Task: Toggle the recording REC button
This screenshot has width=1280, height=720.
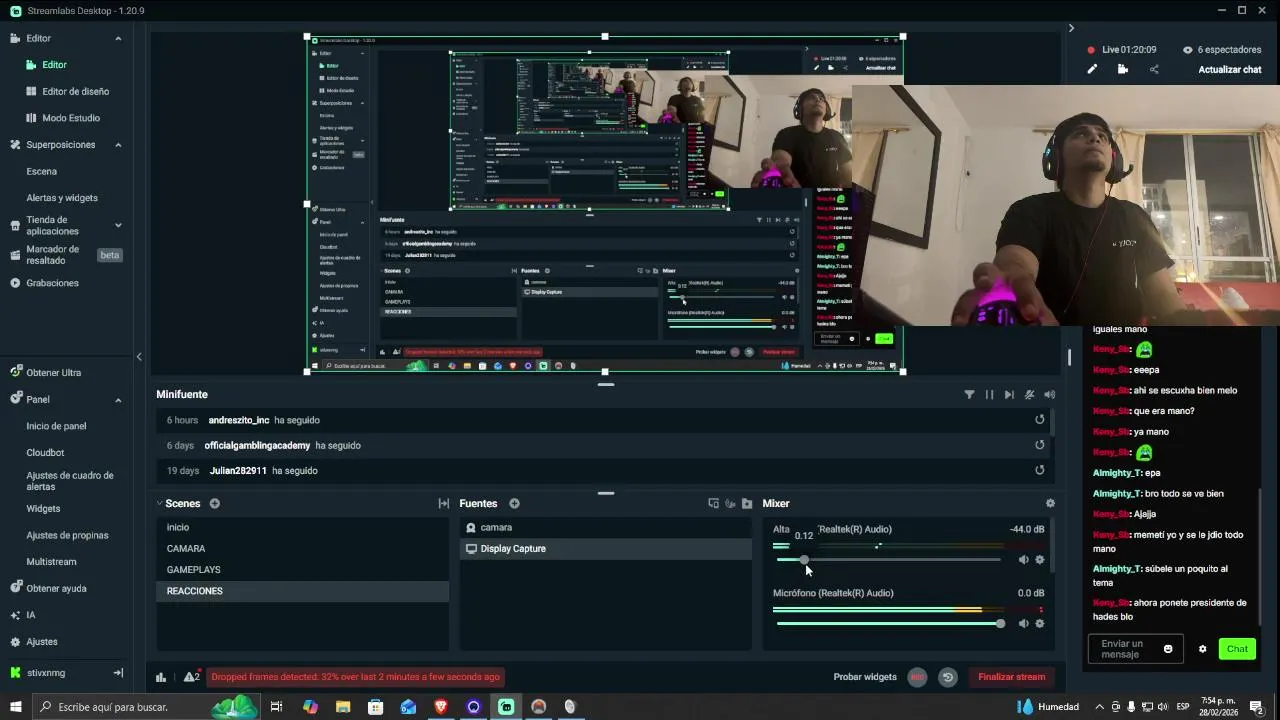Action: pos(917,677)
